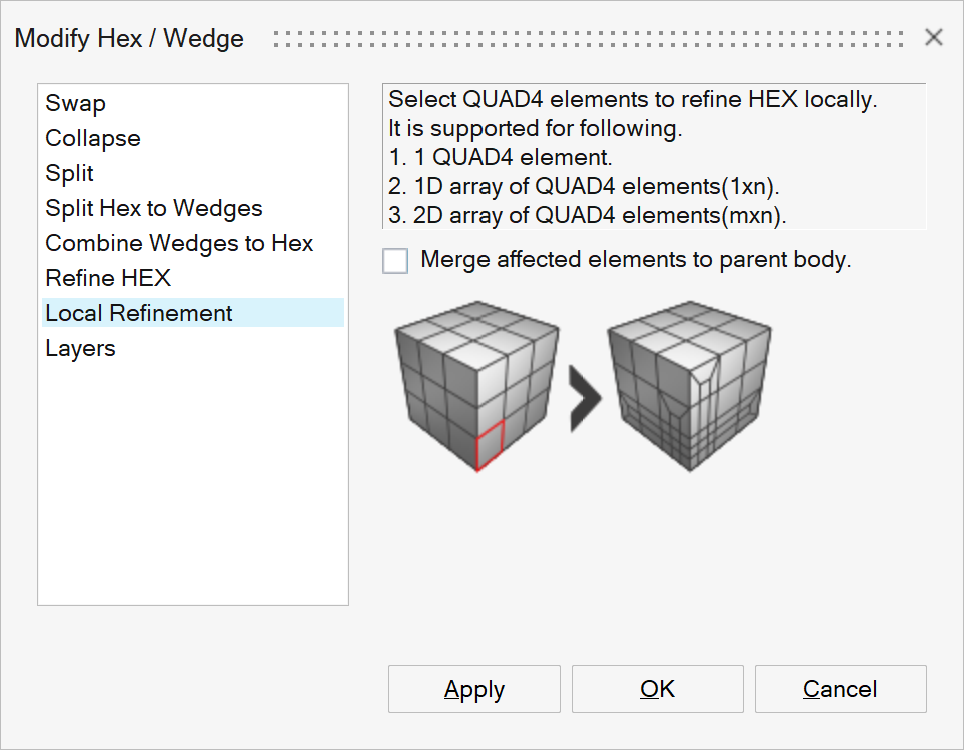Cancel the Modify Hex dialog
Image resolution: width=964 pixels, height=750 pixels.
pyautogui.click(x=840, y=689)
